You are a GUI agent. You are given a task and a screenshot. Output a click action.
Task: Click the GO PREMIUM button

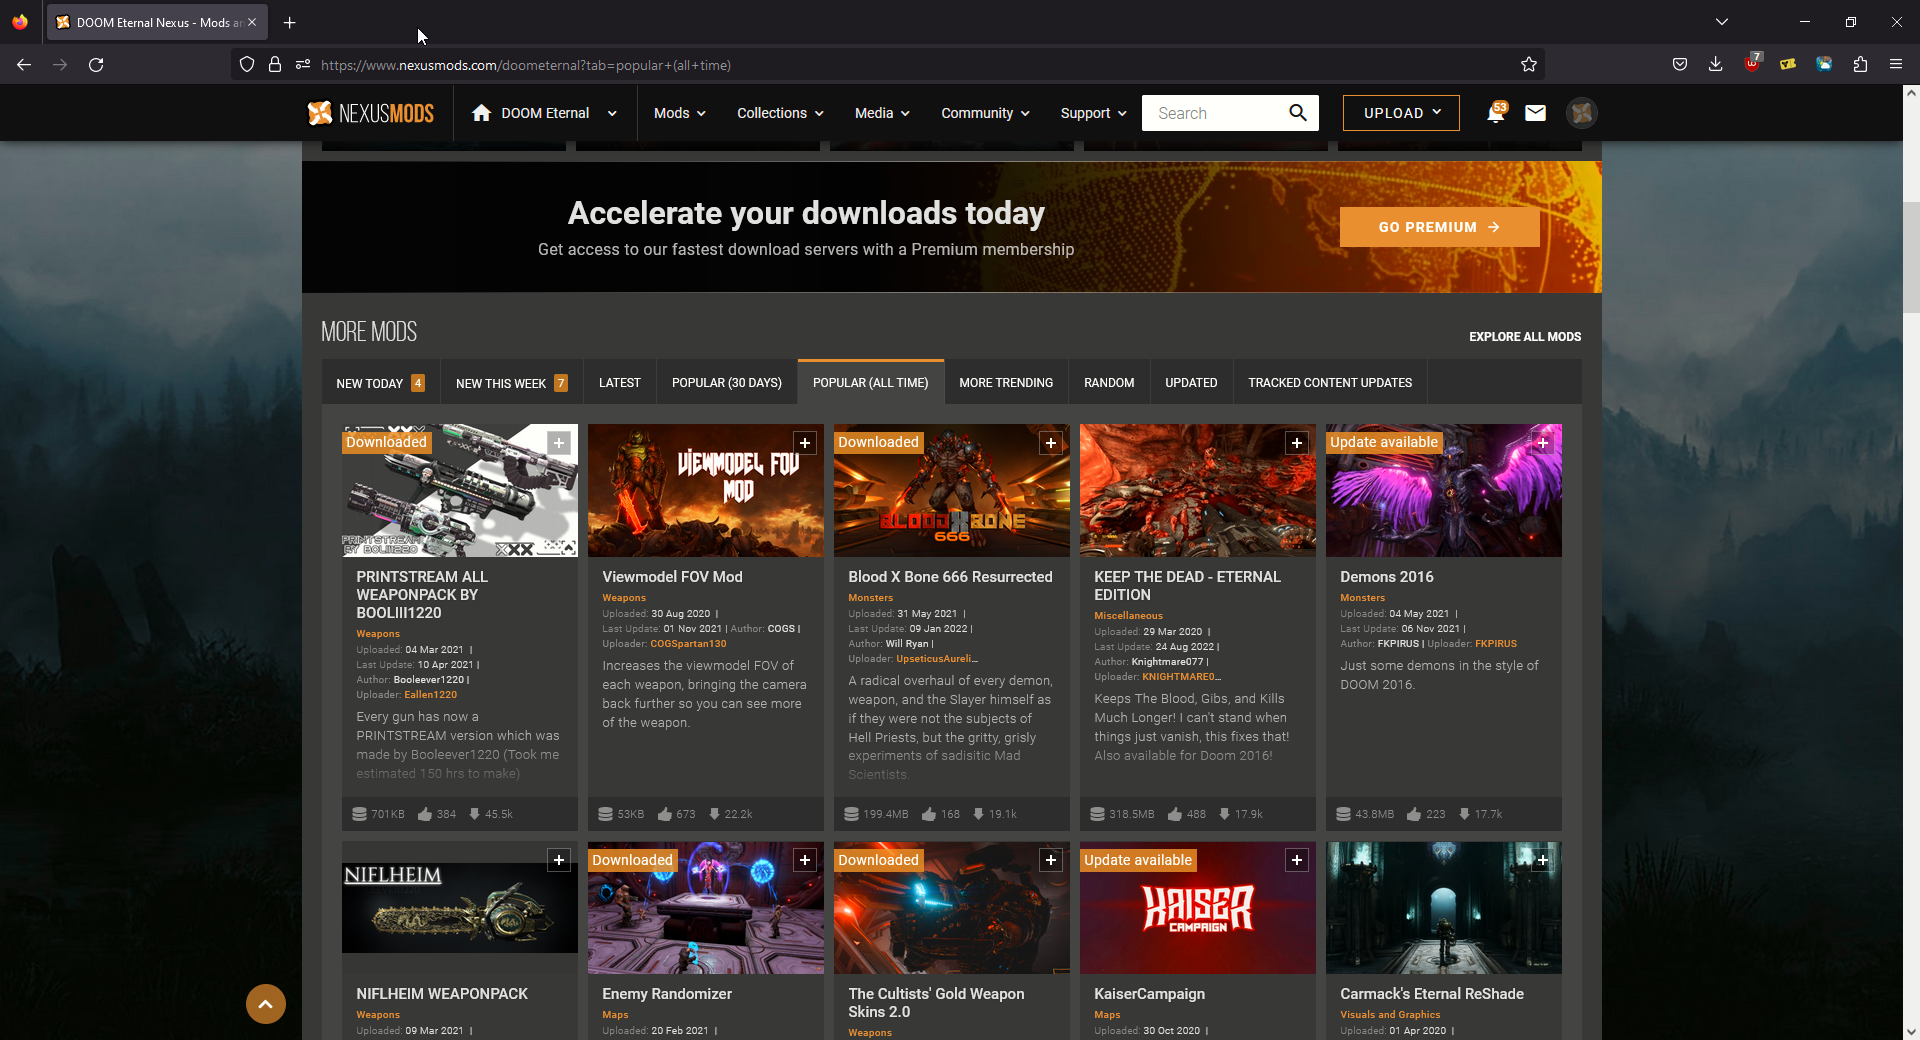(x=1439, y=227)
